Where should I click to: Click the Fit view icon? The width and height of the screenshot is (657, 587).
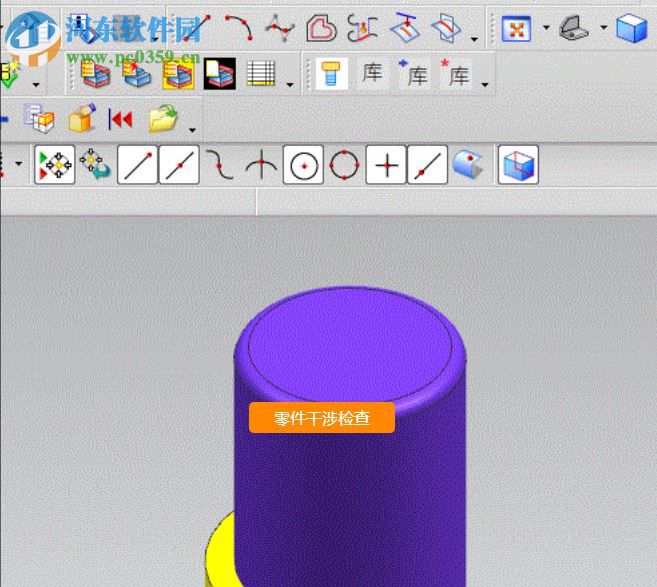(x=516, y=29)
